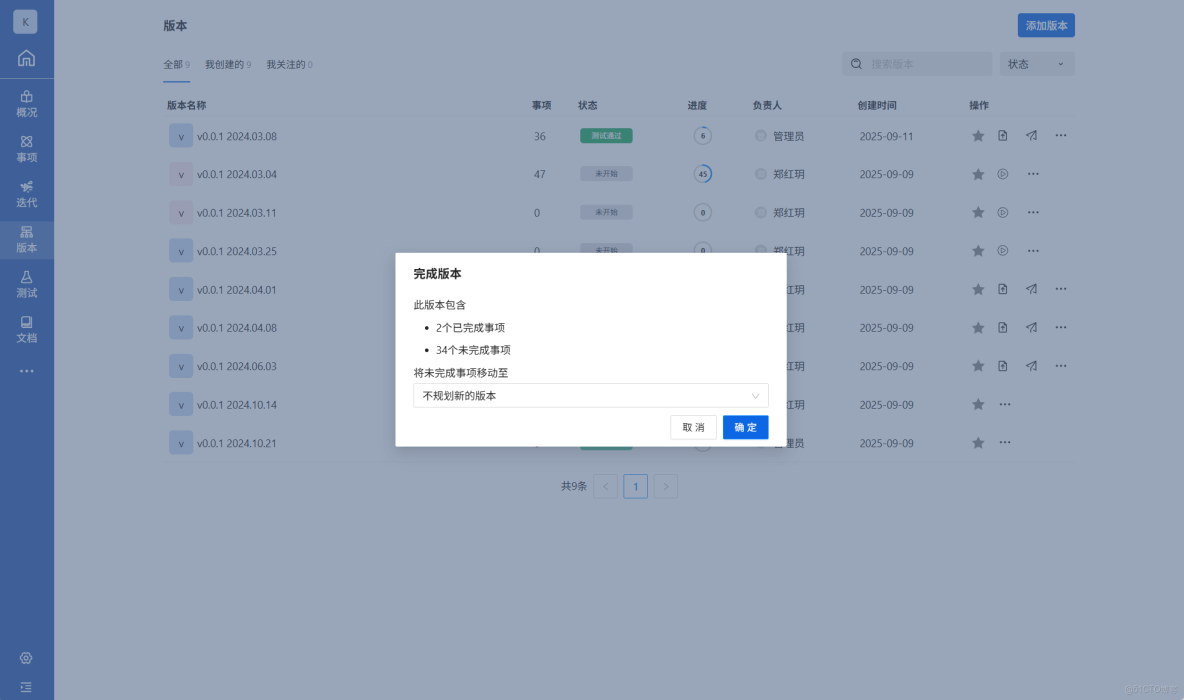Star the v0.0.1 2024.10.21 version

[x=977, y=442]
